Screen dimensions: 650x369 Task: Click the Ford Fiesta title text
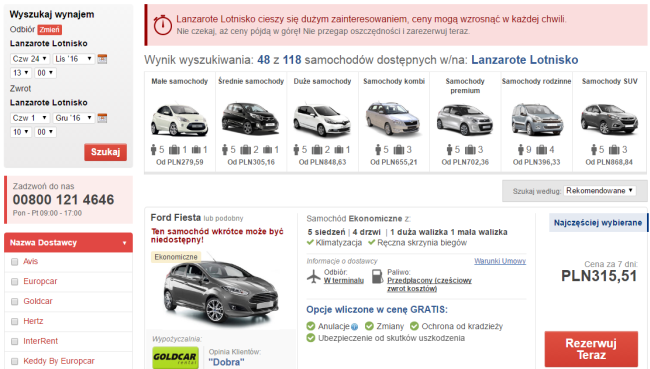175,218
